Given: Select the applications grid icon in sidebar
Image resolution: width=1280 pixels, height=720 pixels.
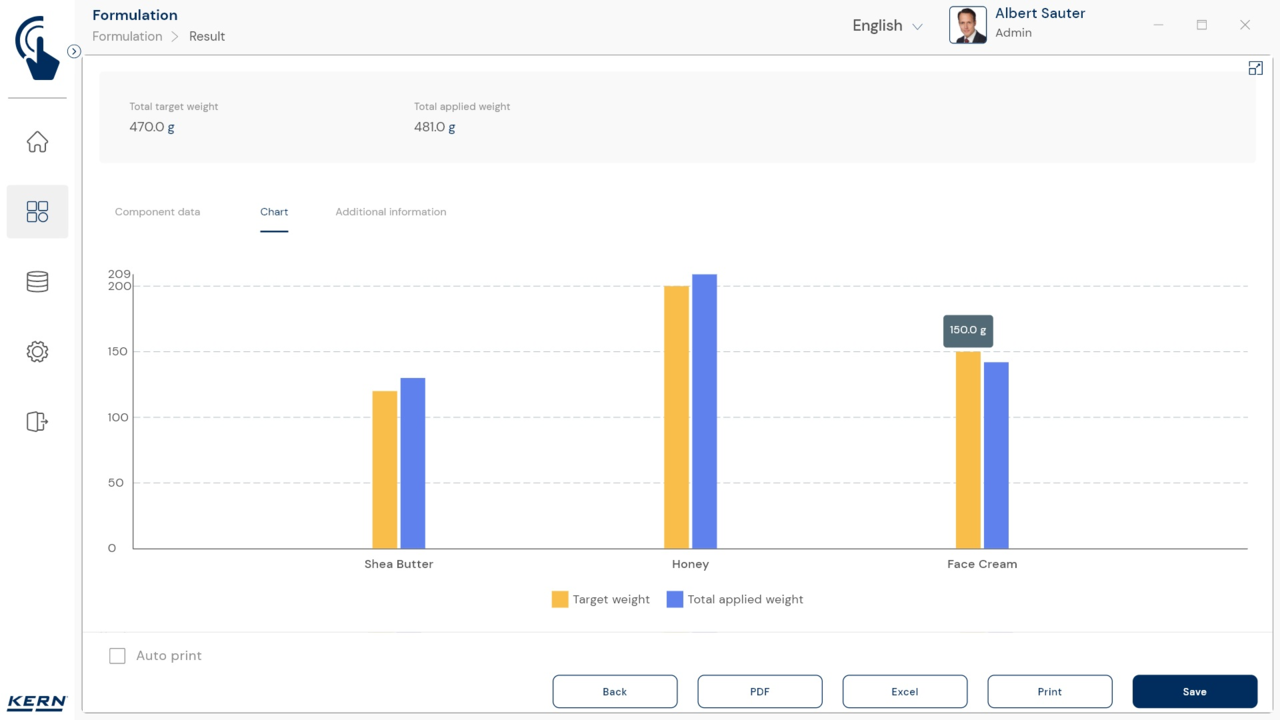Looking at the screenshot, I should tap(37, 212).
